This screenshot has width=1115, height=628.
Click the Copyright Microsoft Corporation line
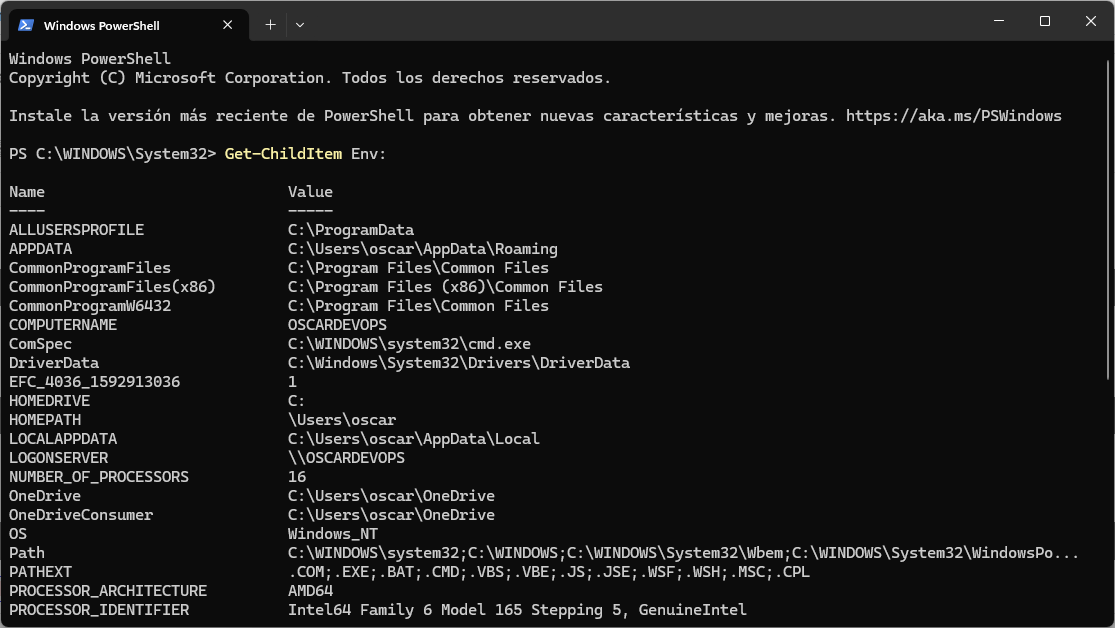tap(310, 78)
